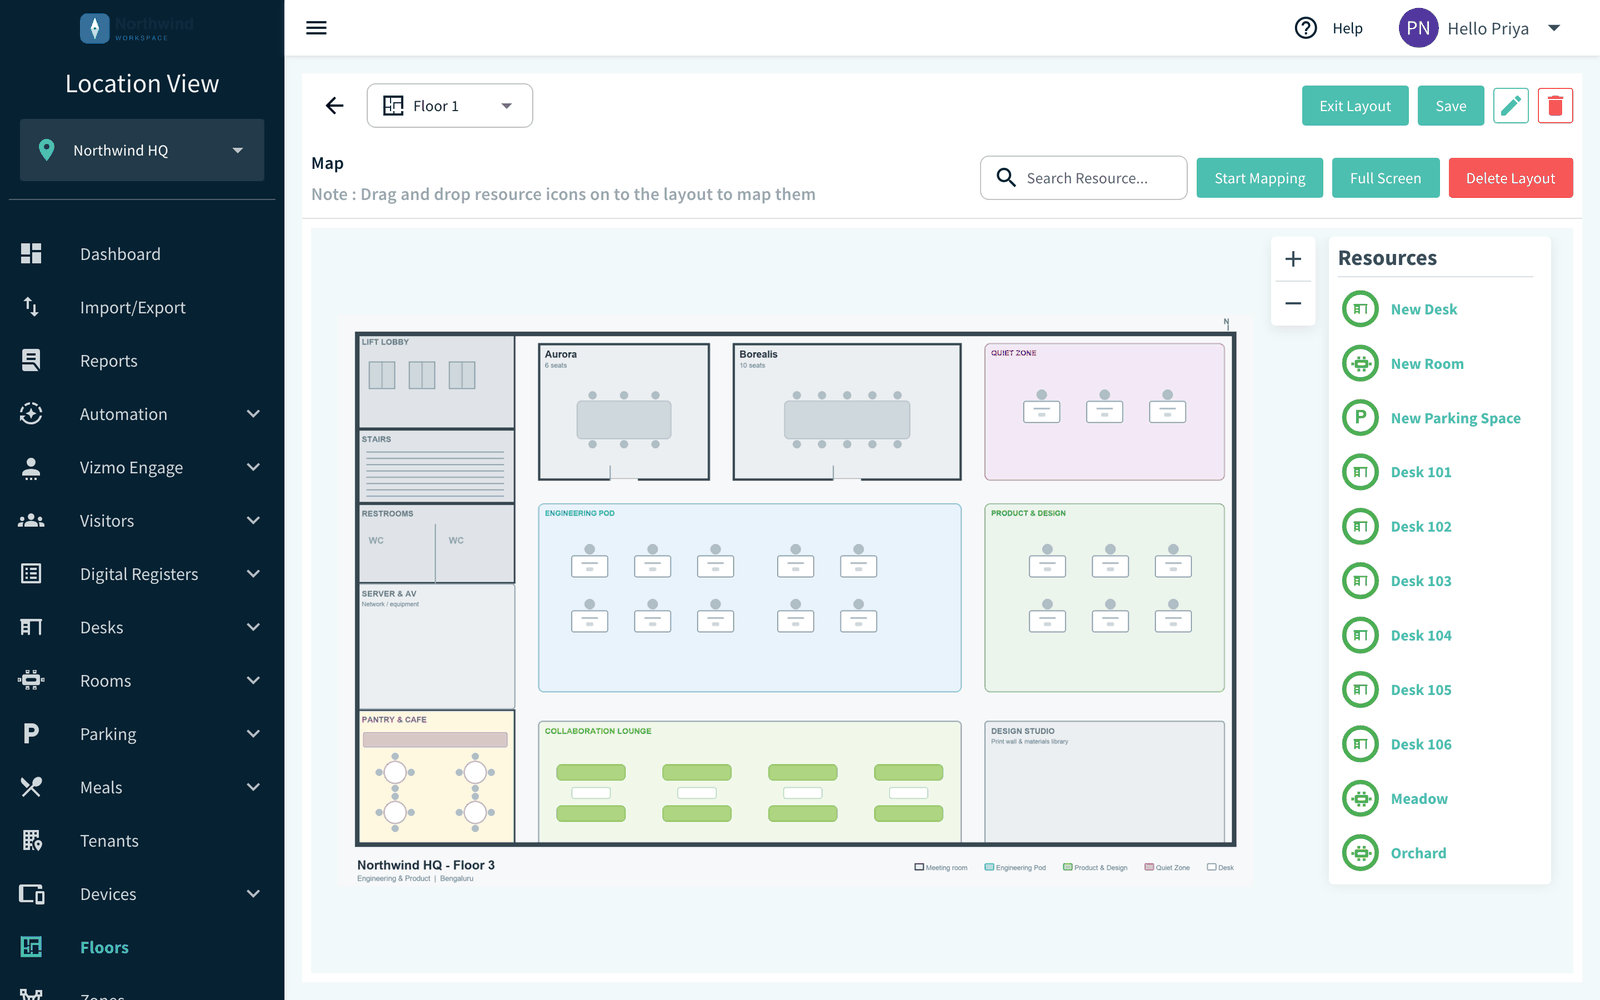This screenshot has height=1000, width=1600.
Task: Expand the Visitors submenu chevron
Action: (253, 521)
